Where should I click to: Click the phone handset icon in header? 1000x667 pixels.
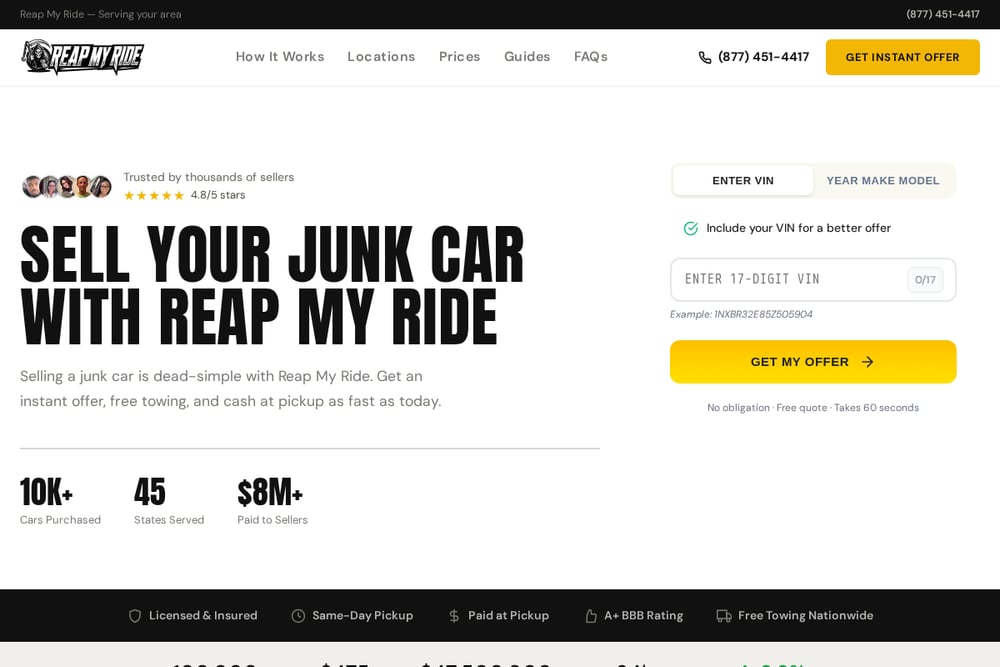click(705, 57)
